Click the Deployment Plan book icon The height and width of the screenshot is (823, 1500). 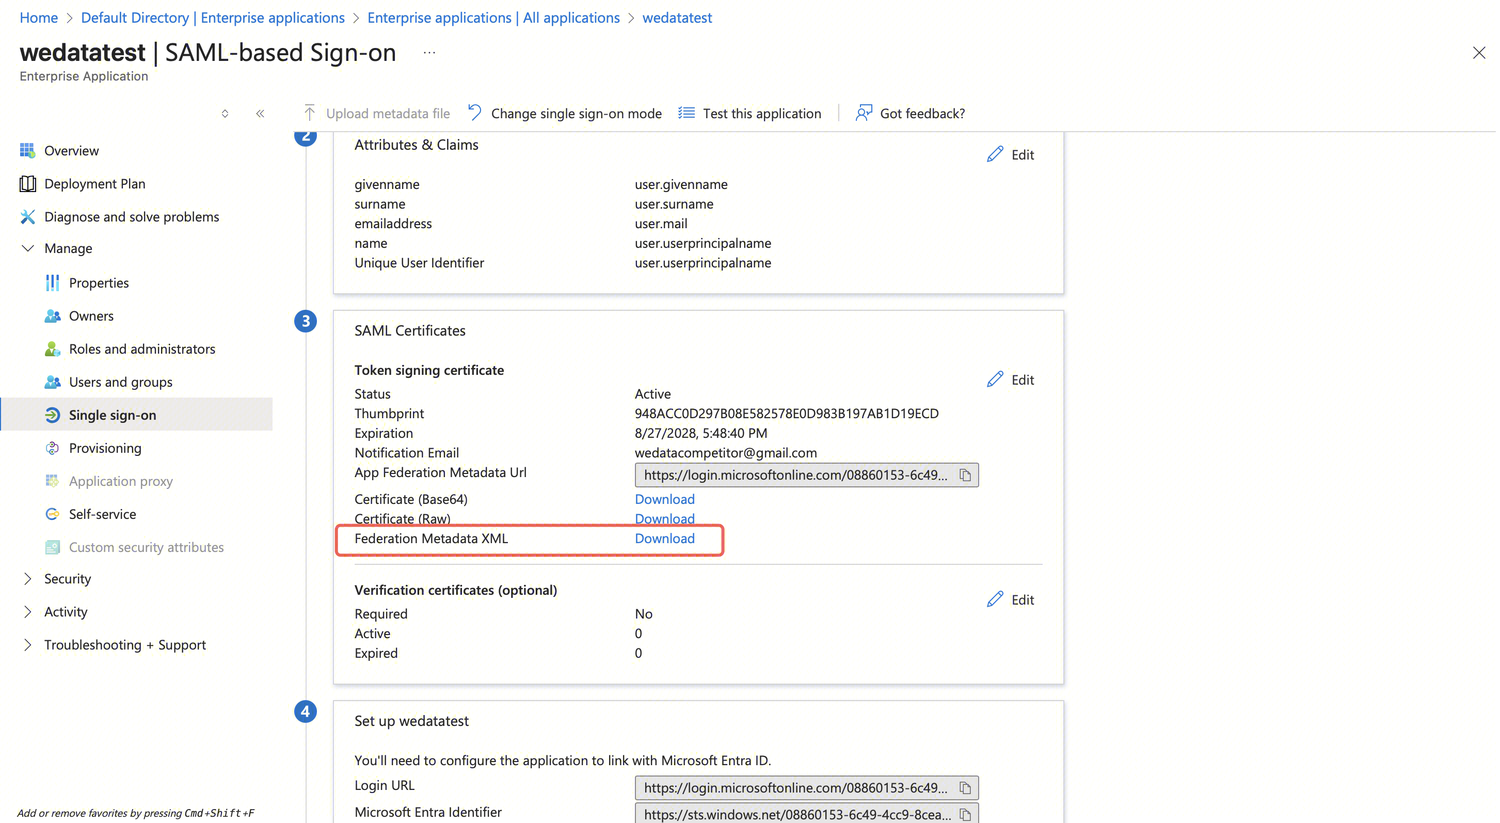click(x=27, y=184)
